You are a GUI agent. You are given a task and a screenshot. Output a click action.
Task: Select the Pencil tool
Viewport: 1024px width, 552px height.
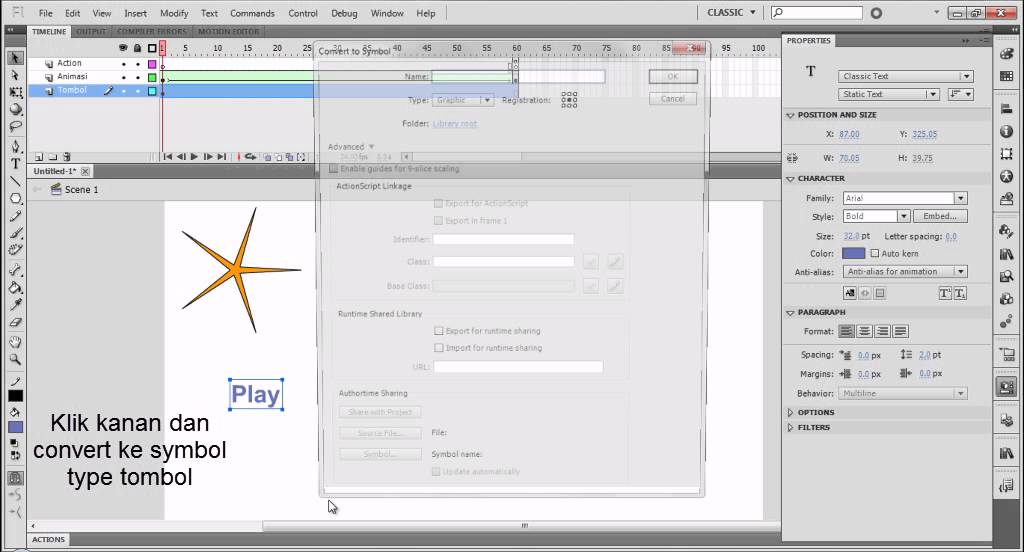click(15, 216)
